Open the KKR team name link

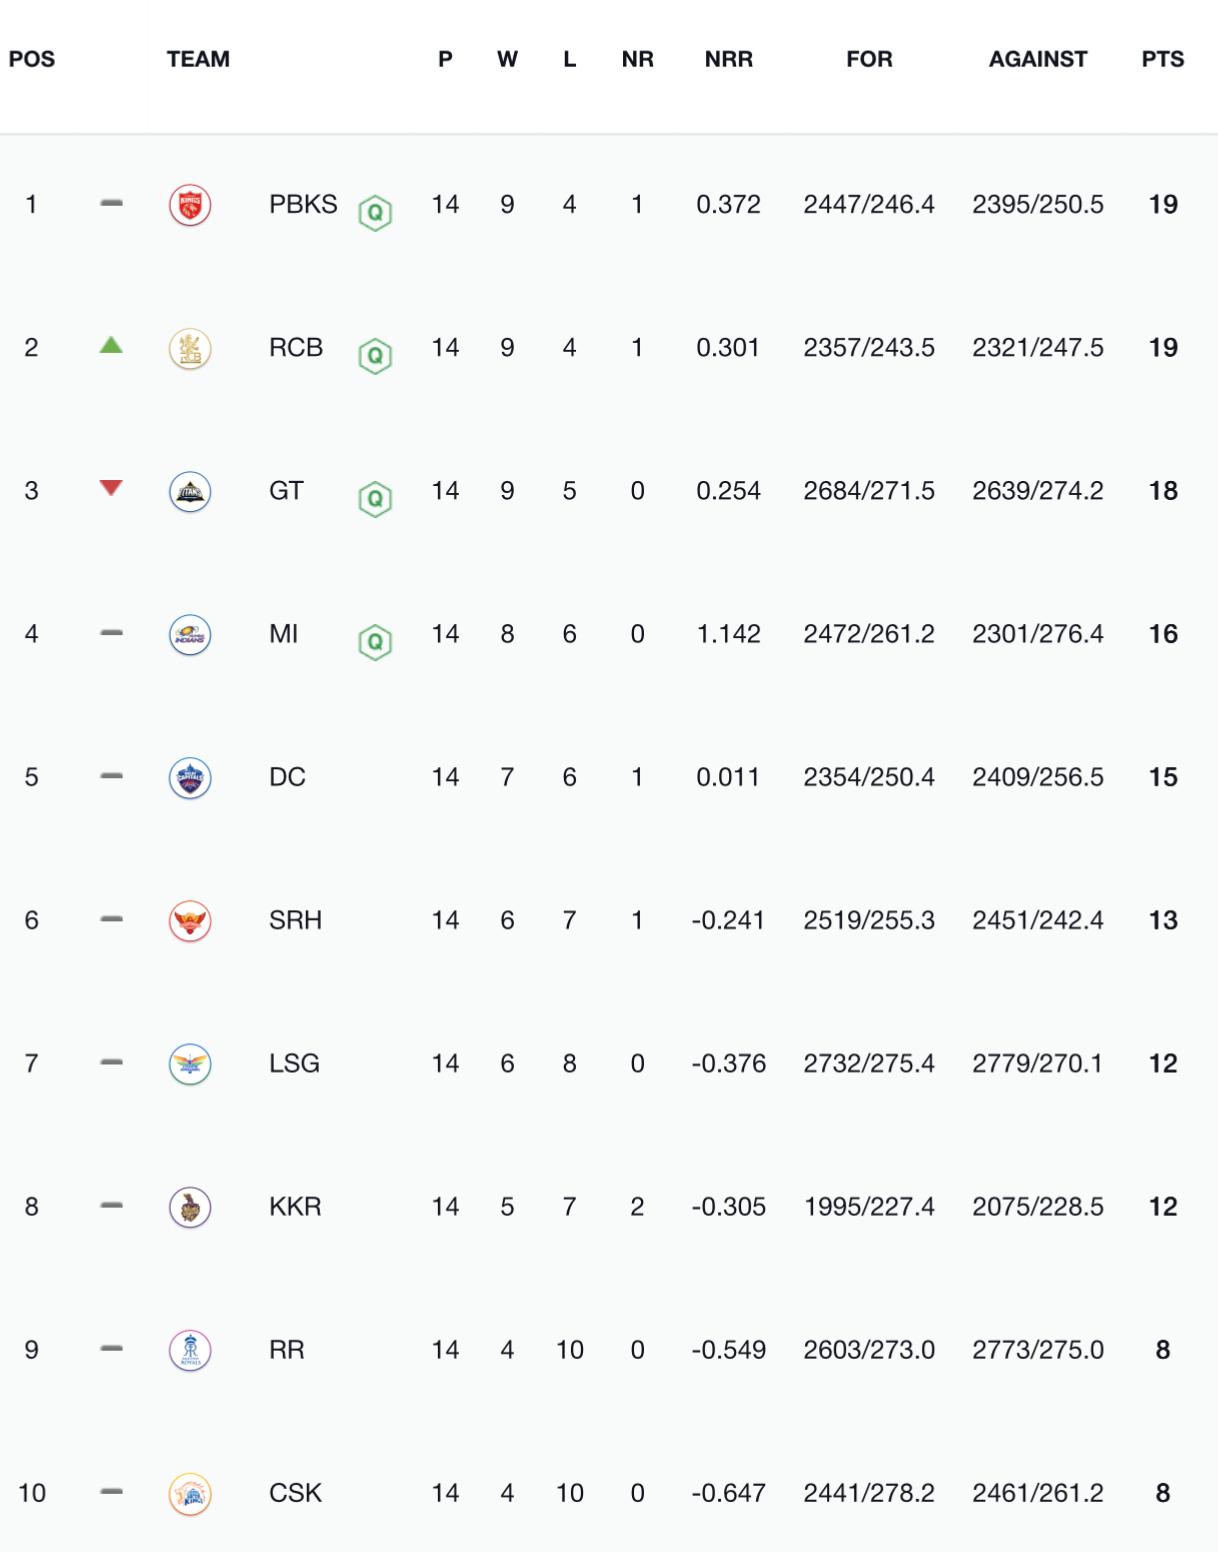coord(295,1207)
